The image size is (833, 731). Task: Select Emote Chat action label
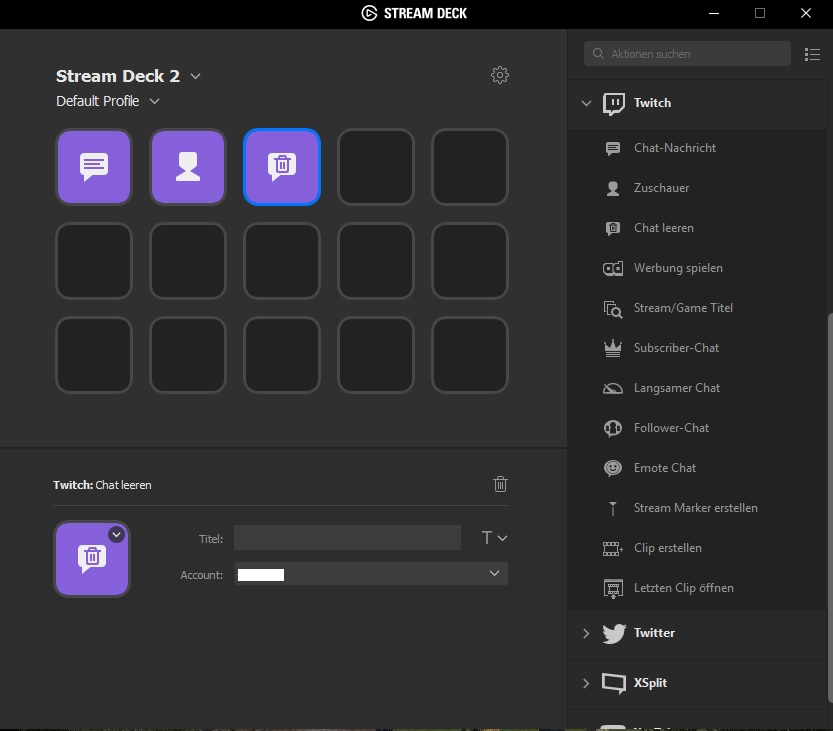pos(665,468)
